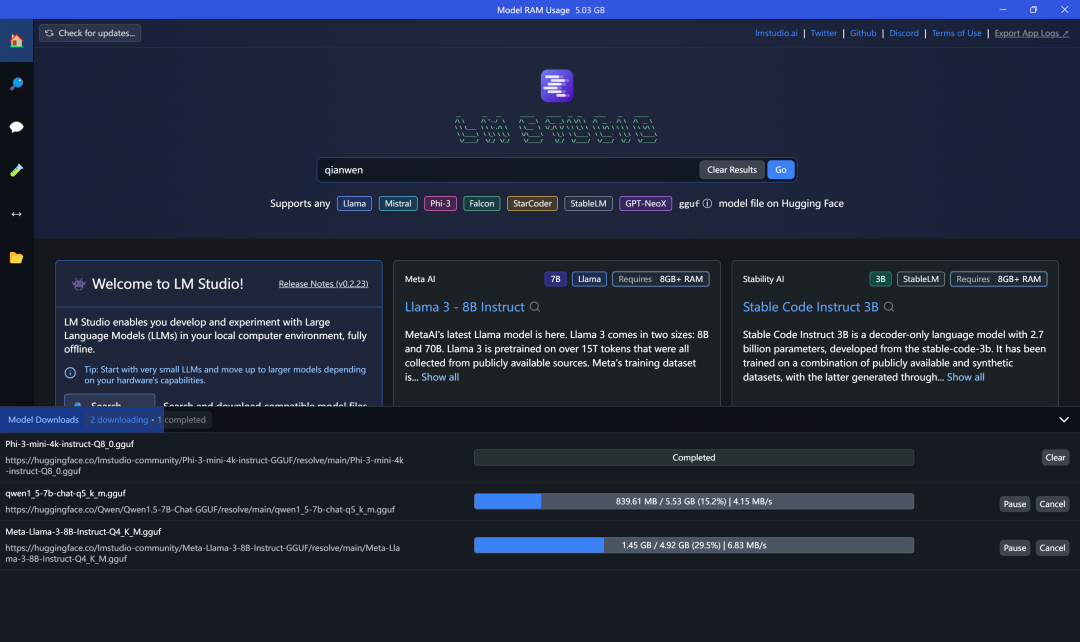The width and height of the screenshot is (1080, 642).
Task: Pause the qwen1_5-7b-chat download
Action: pos(1014,504)
